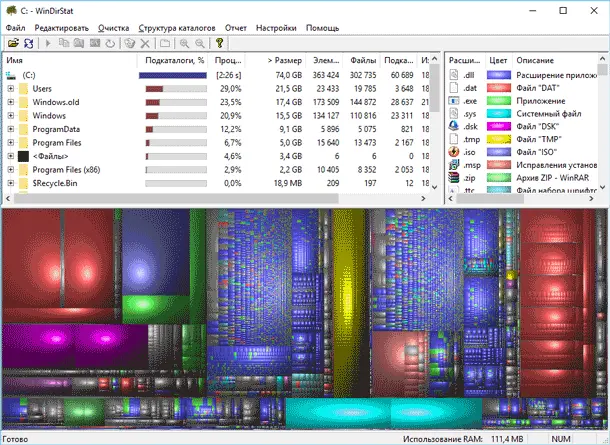Viewport: 610px width, 445px height.
Task: Expand the Windows.old folder node
Action: (11, 102)
